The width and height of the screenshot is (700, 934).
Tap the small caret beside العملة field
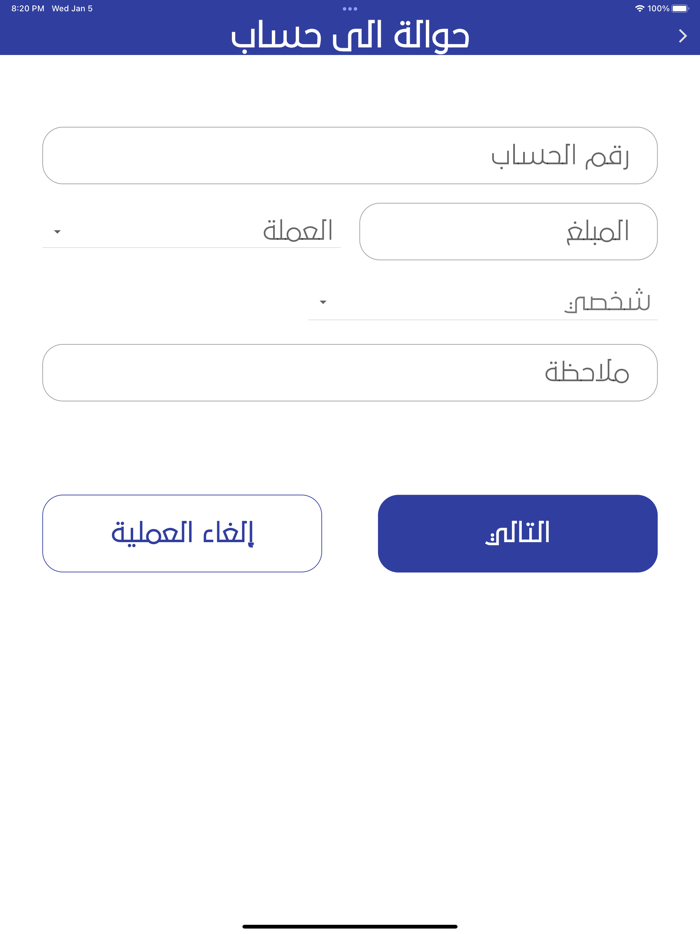(57, 232)
